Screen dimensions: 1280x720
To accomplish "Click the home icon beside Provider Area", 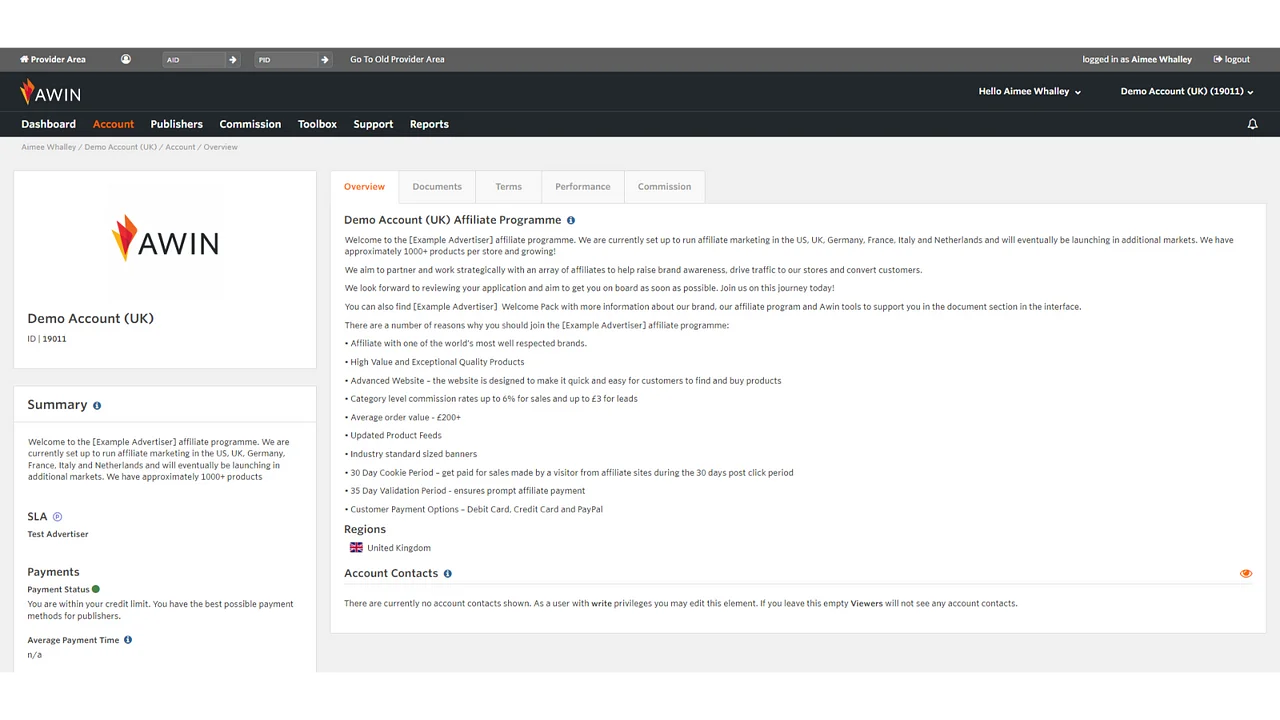I will [24, 59].
